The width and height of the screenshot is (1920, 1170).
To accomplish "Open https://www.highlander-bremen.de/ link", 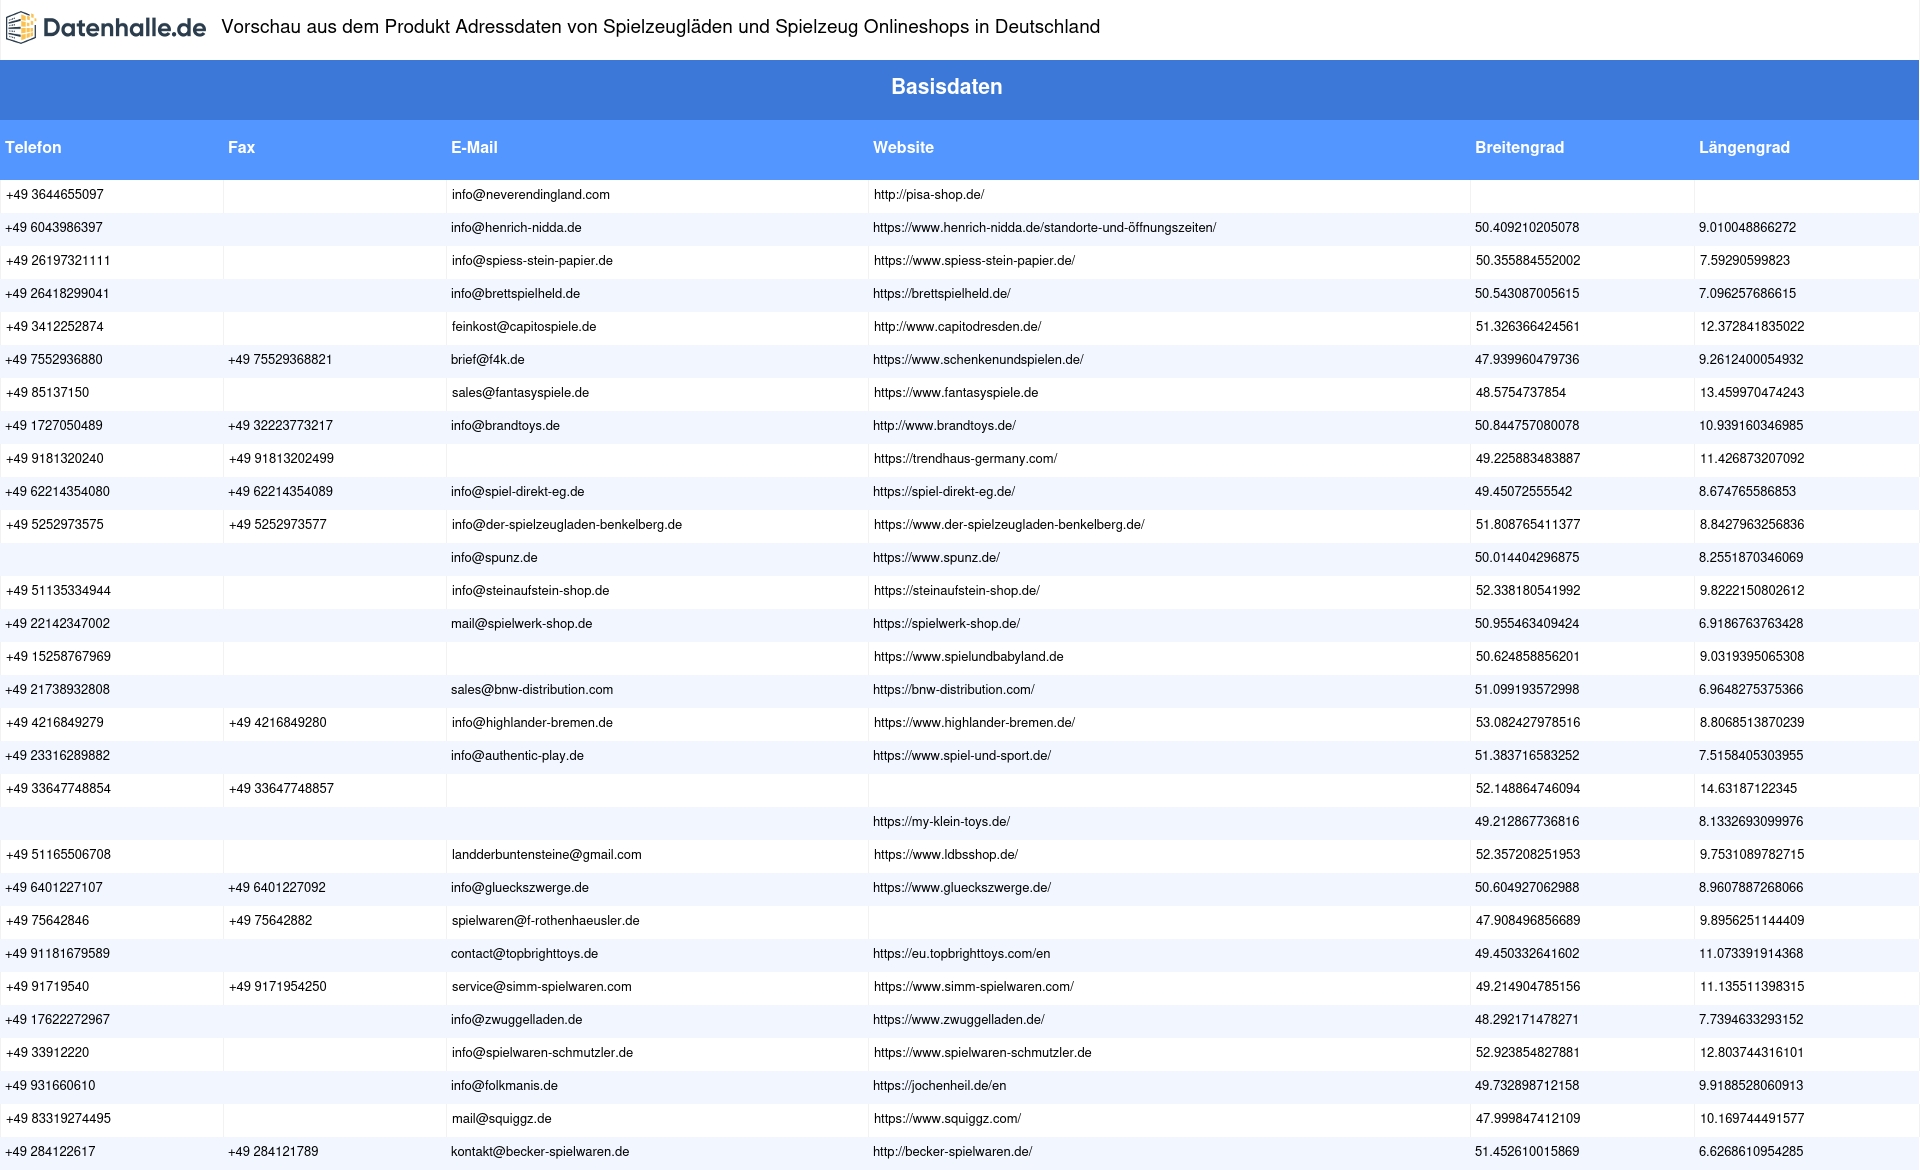I will (974, 723).
